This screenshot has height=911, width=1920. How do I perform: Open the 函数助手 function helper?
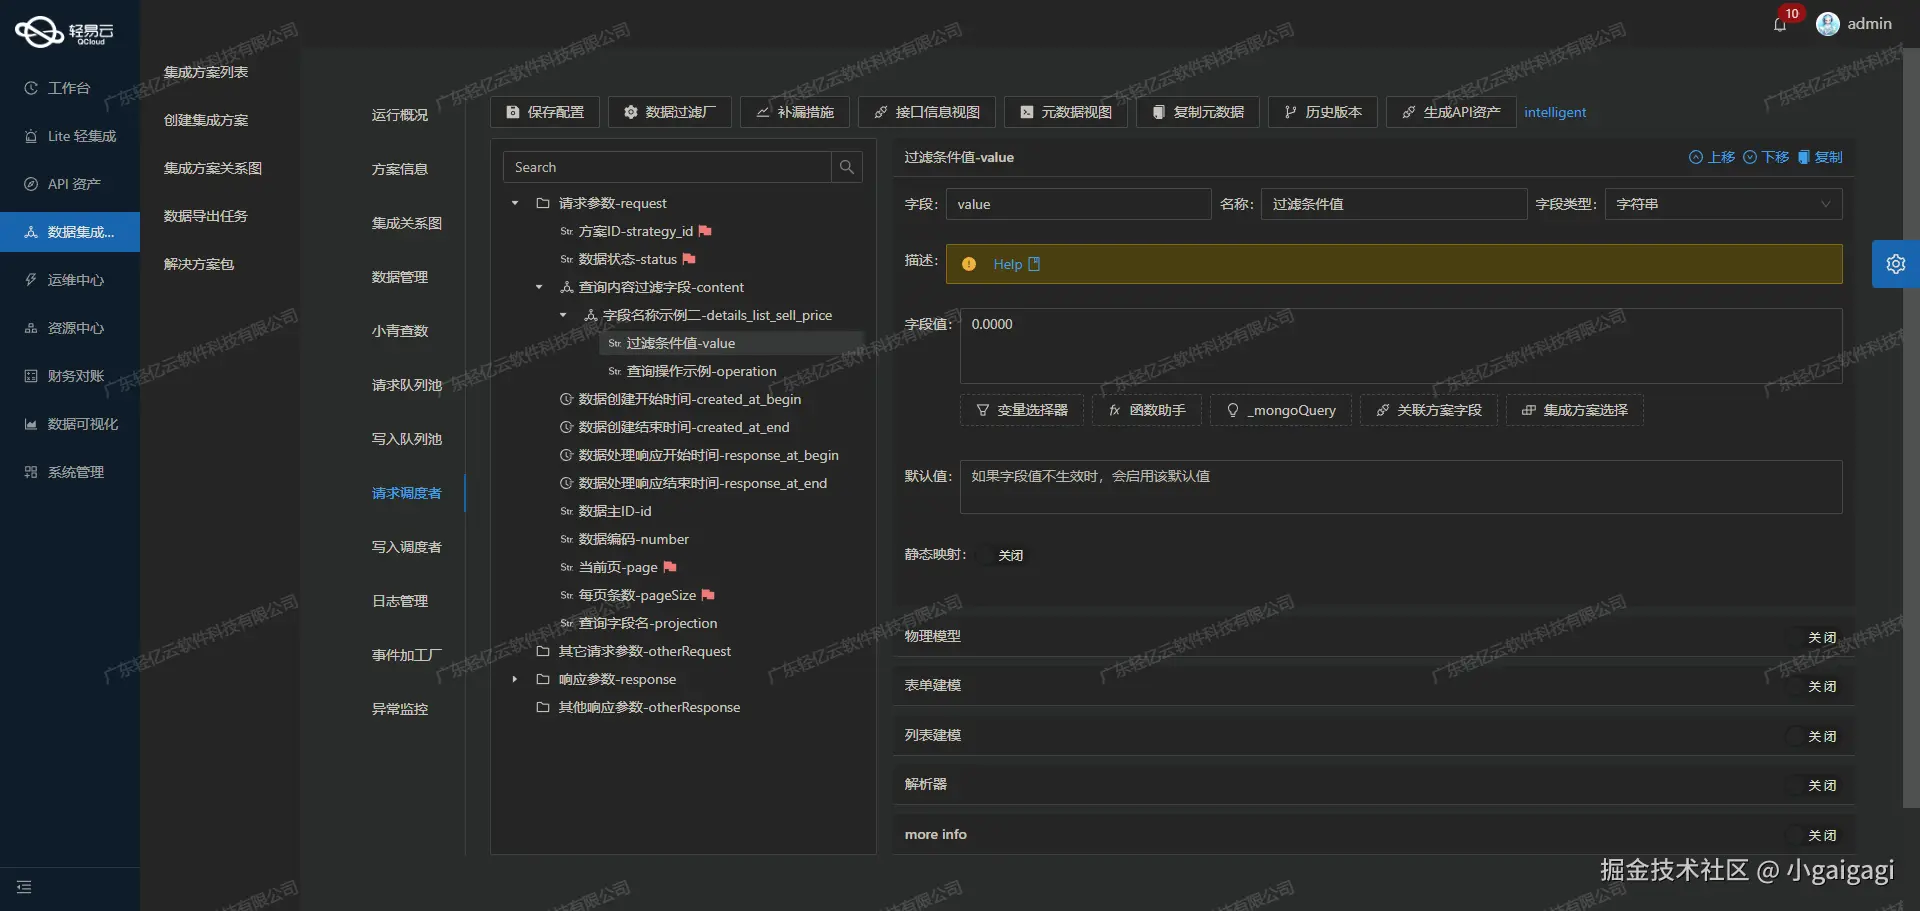1146,409
